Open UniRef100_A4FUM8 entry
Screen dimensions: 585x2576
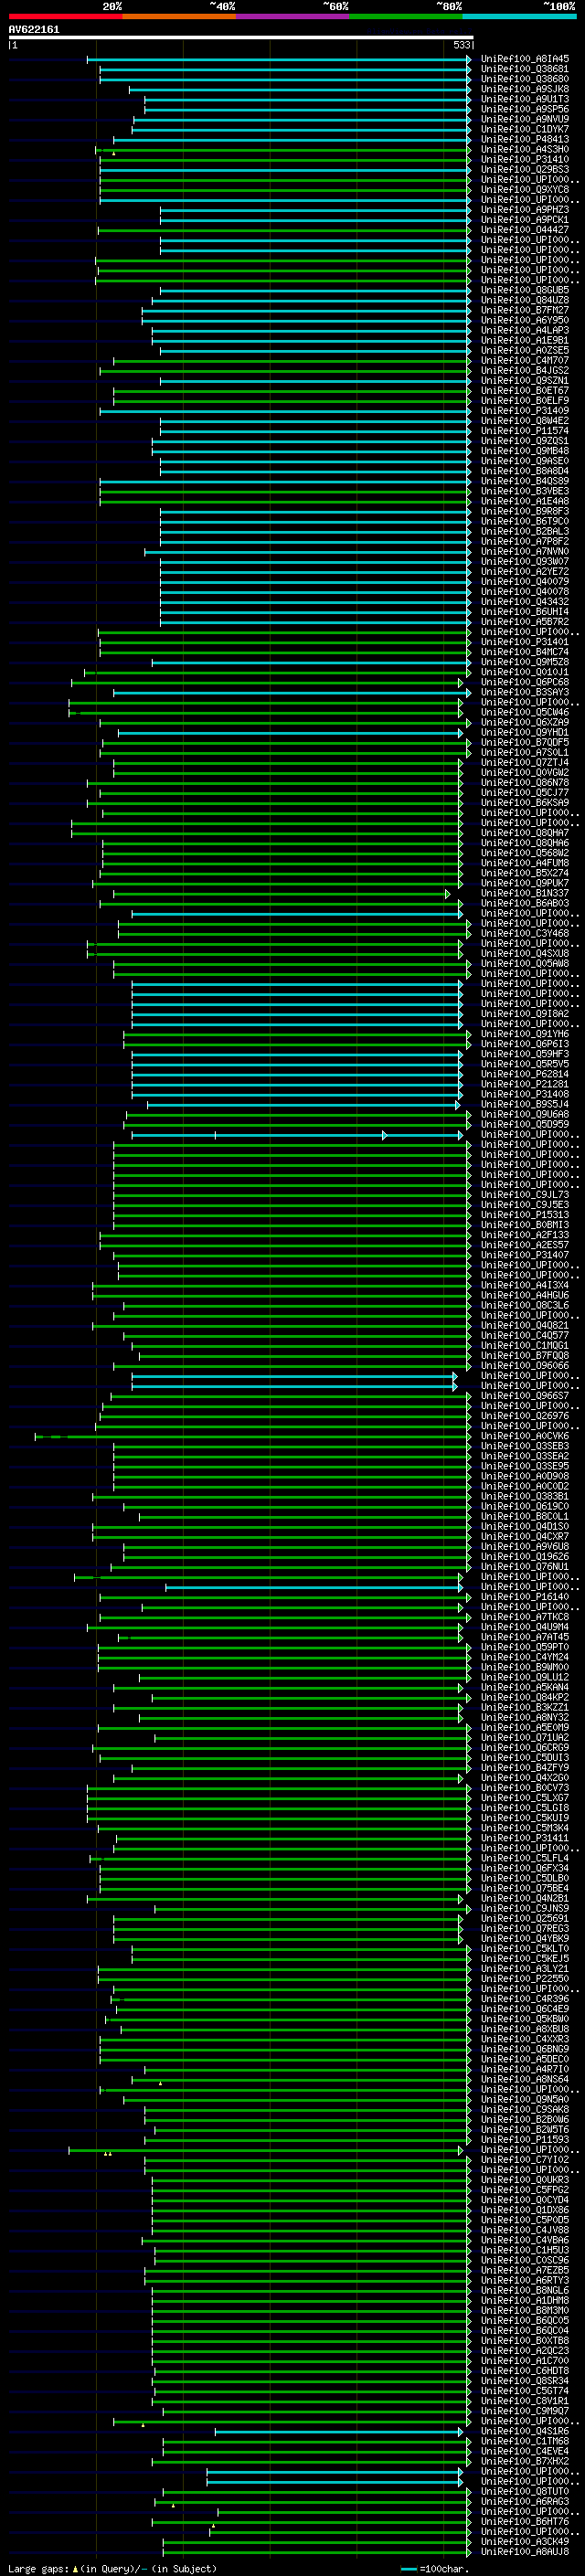pyautogui.click(x=525, y=863)
